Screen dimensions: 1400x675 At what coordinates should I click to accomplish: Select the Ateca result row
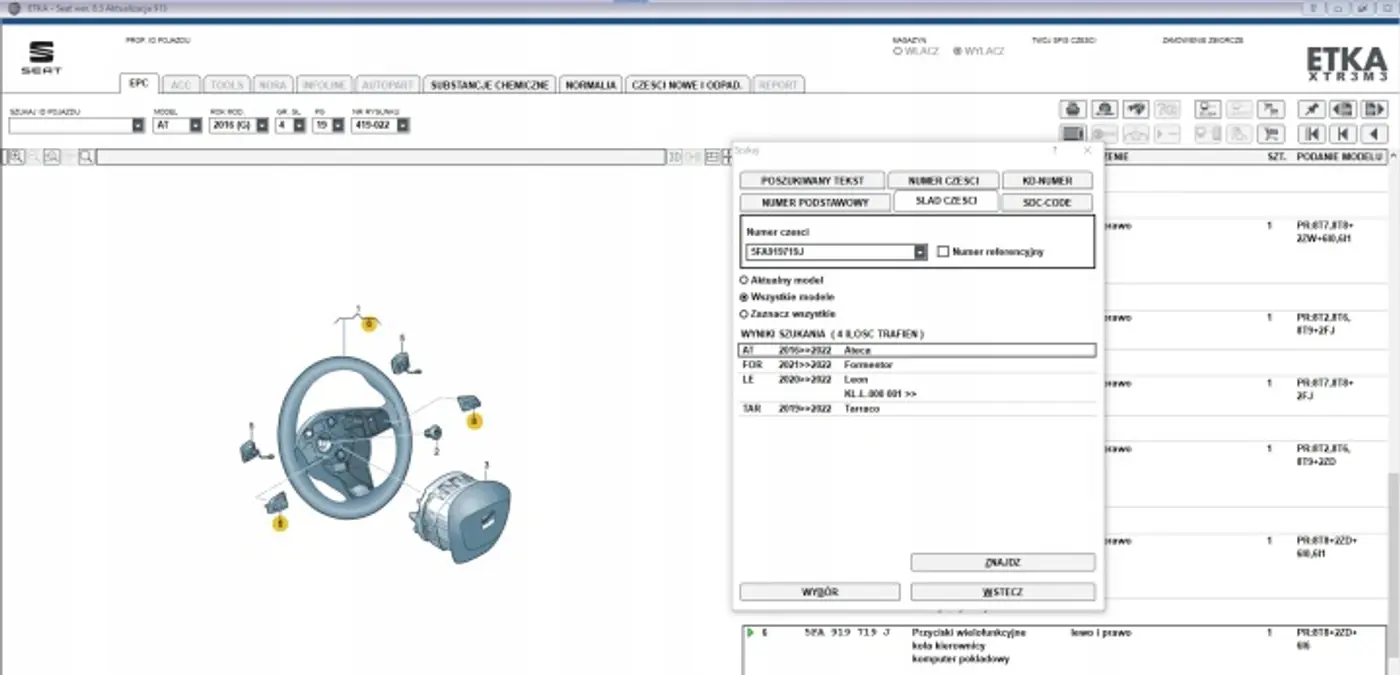coord(917,351)
